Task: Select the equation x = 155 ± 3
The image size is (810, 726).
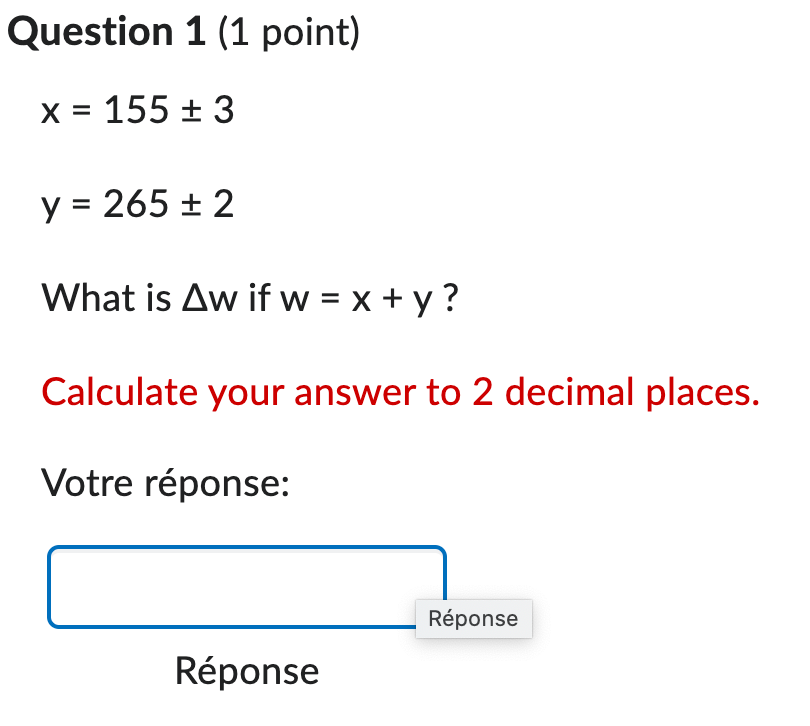Action: (137, 110)
